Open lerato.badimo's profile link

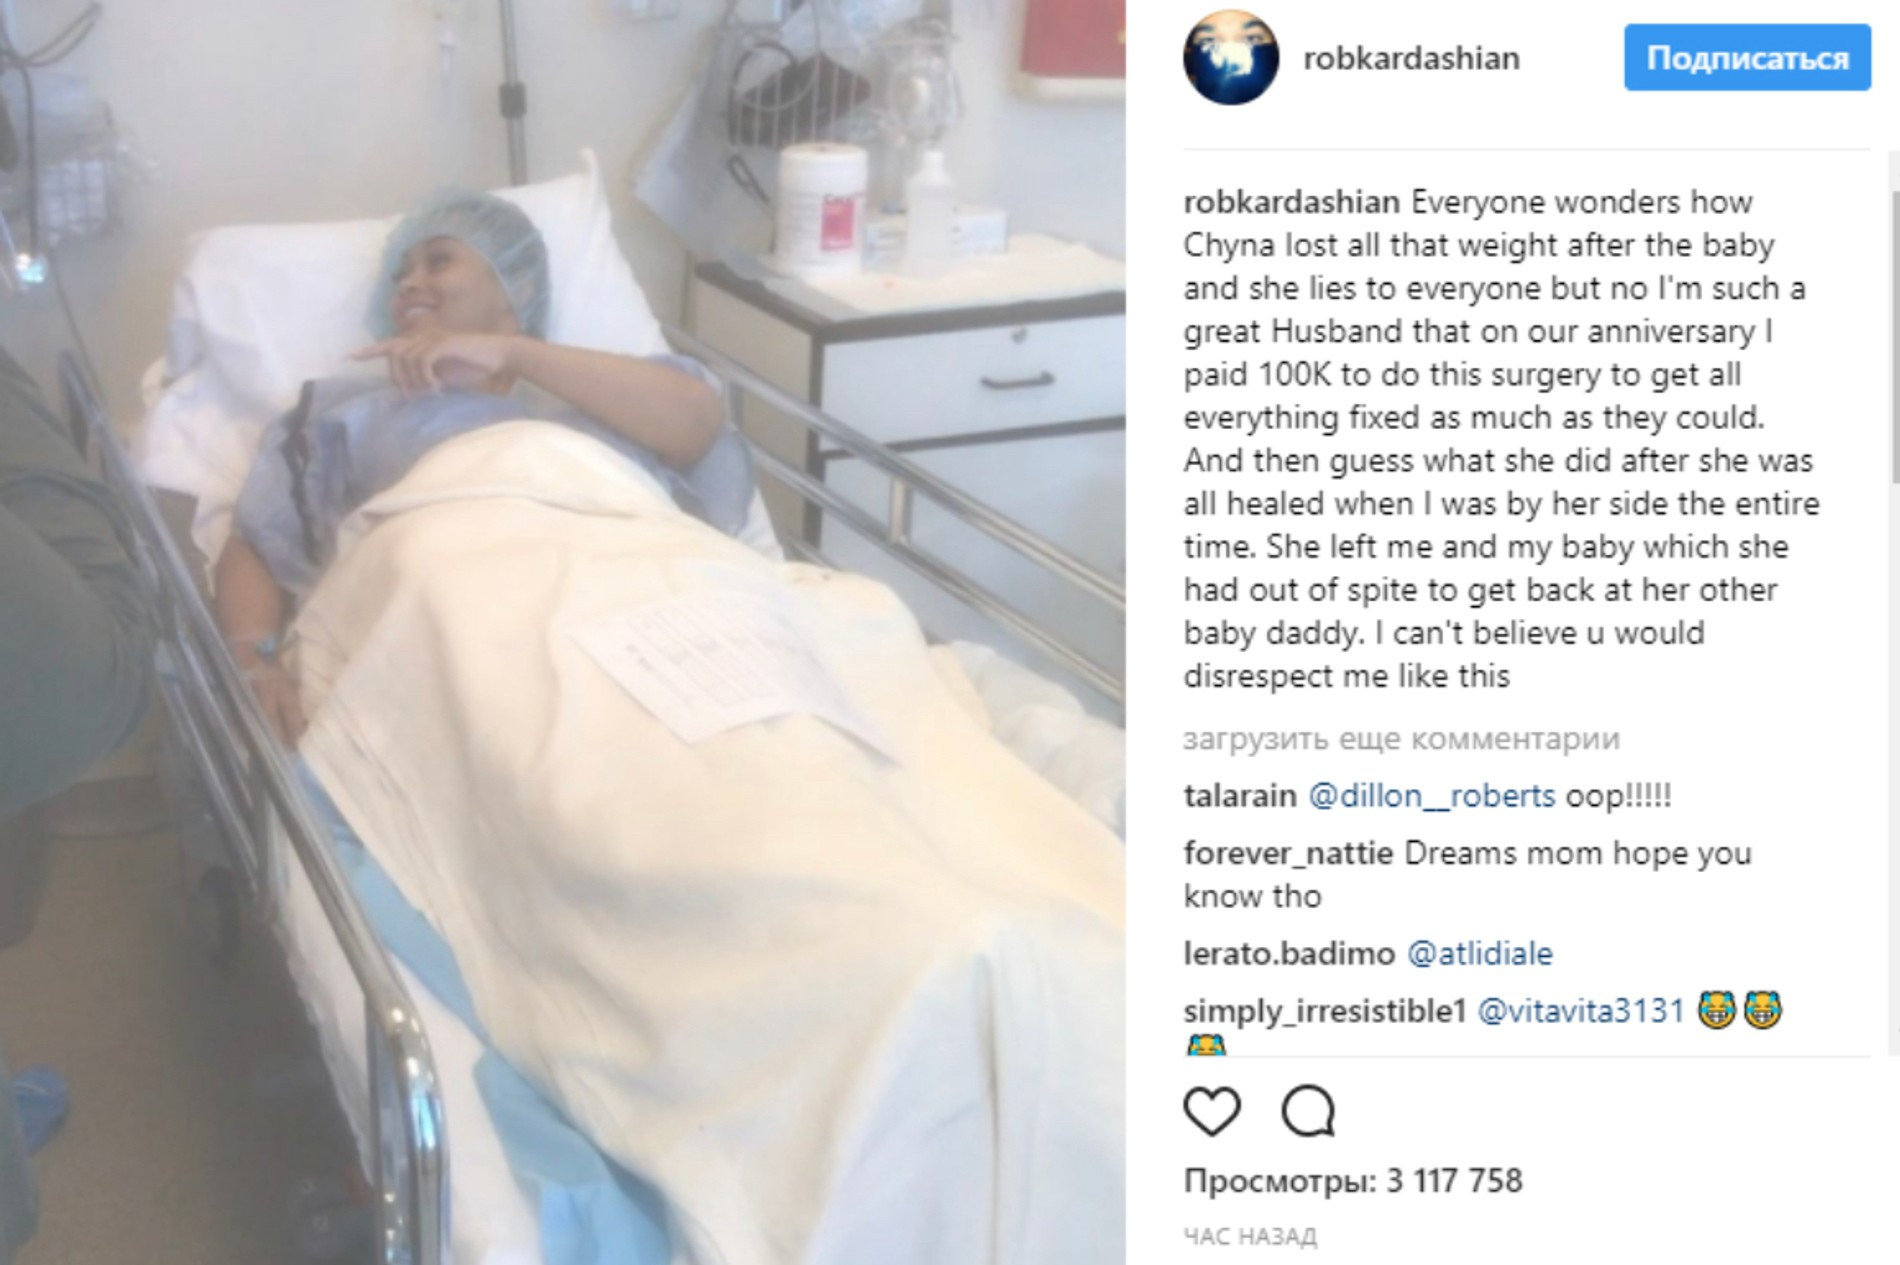coord(1289,953)
